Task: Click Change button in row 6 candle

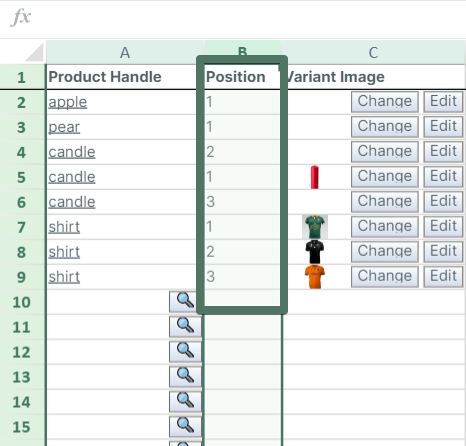Action: 385,202
